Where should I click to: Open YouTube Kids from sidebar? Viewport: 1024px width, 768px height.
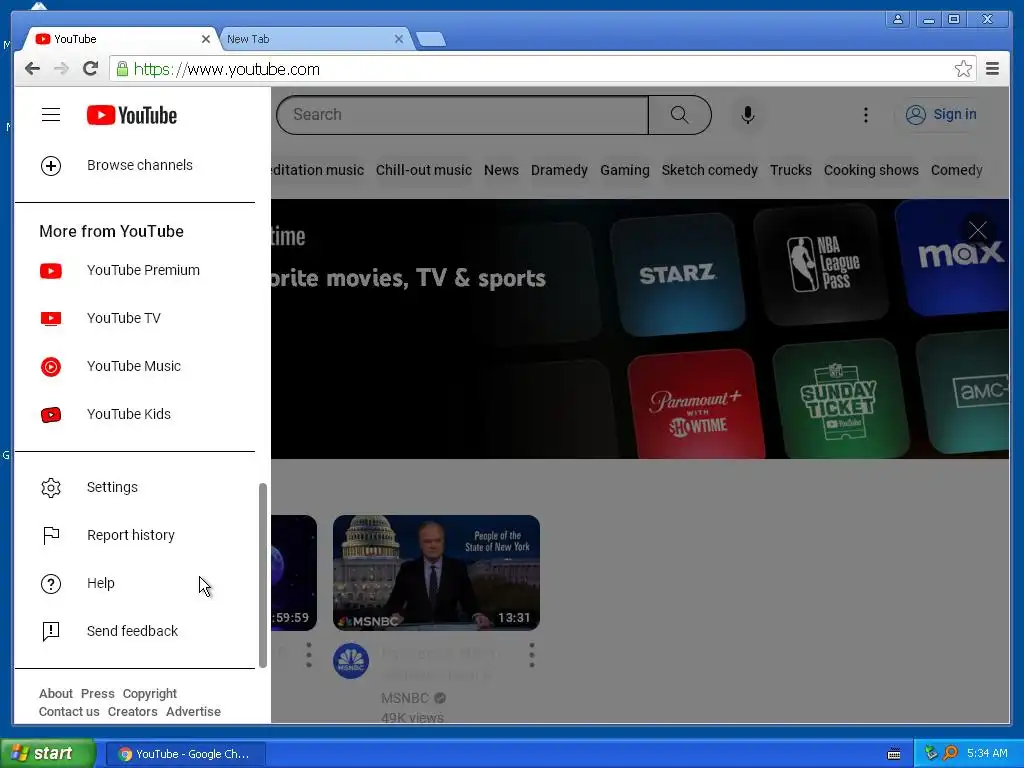pyautogui.click(x=135, y=414)
